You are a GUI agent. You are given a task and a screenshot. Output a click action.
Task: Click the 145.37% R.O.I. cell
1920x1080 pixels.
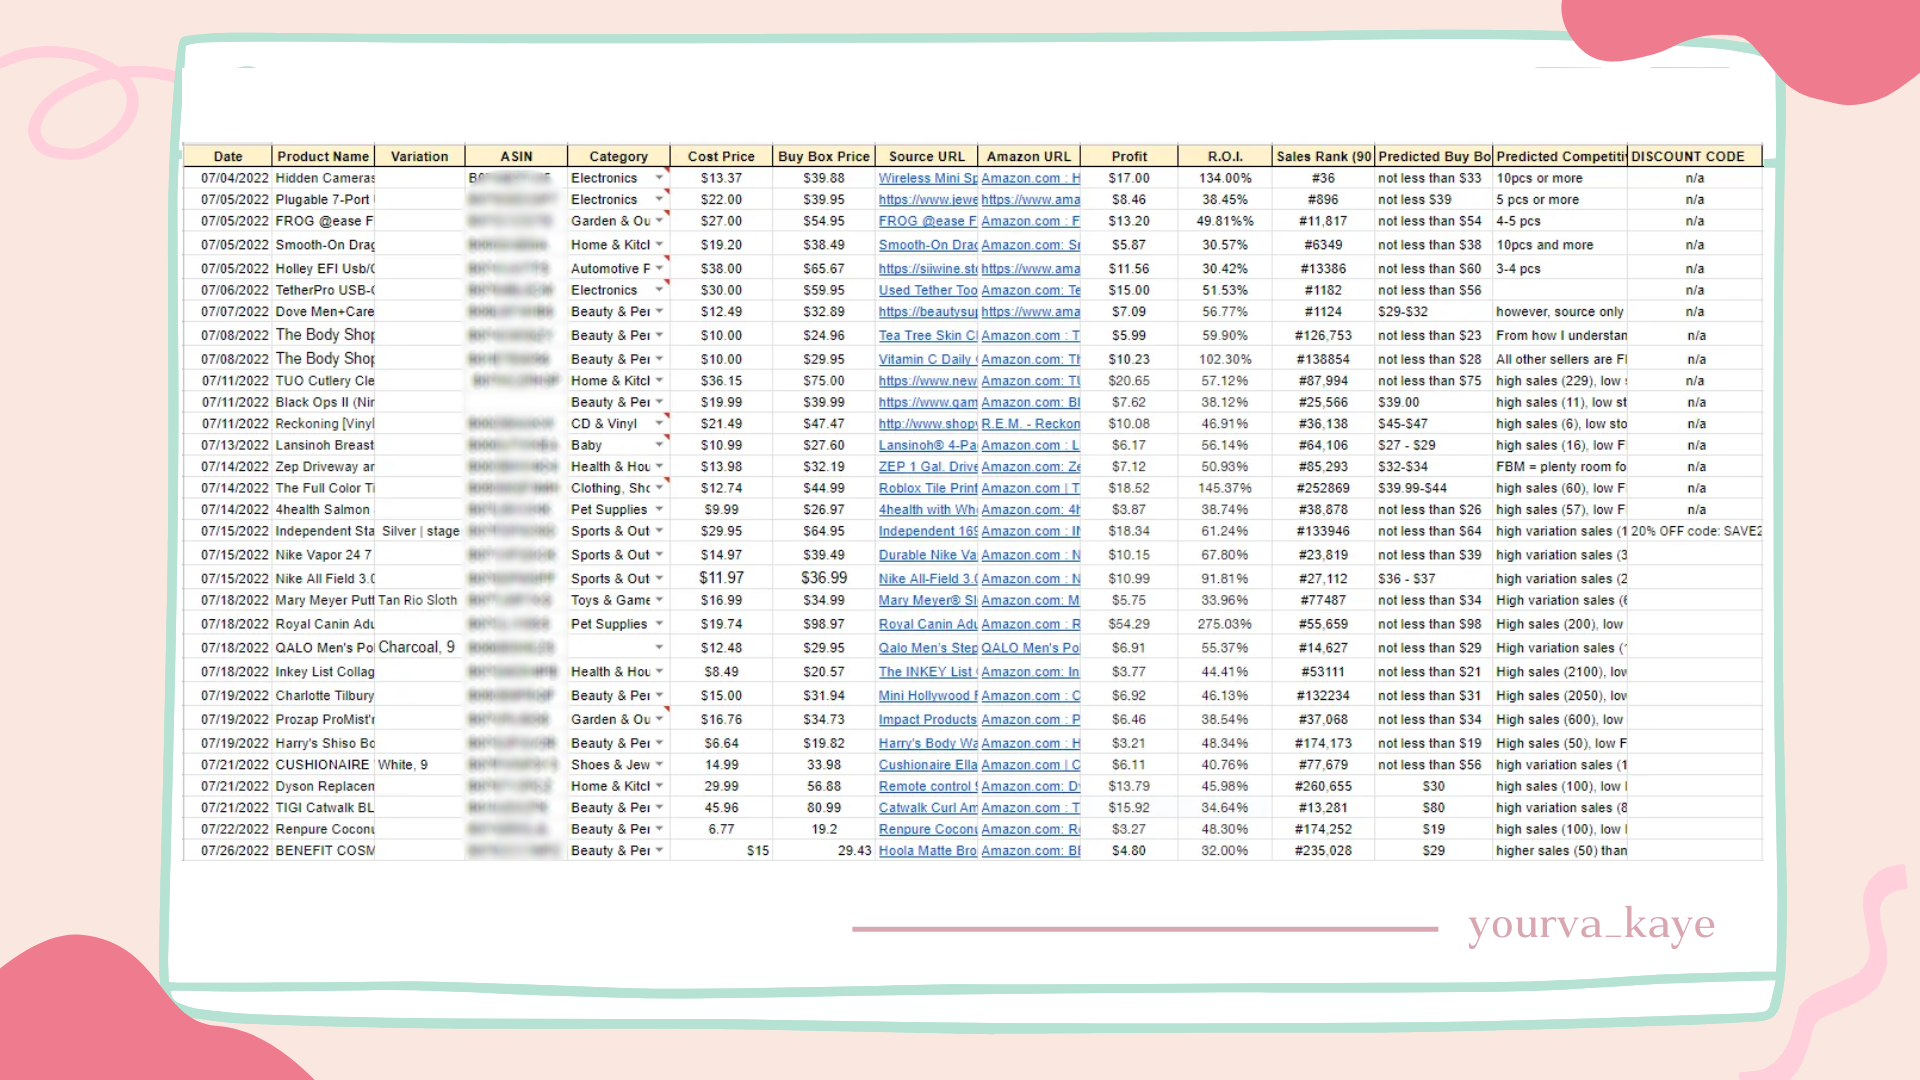pos(1225,488)
